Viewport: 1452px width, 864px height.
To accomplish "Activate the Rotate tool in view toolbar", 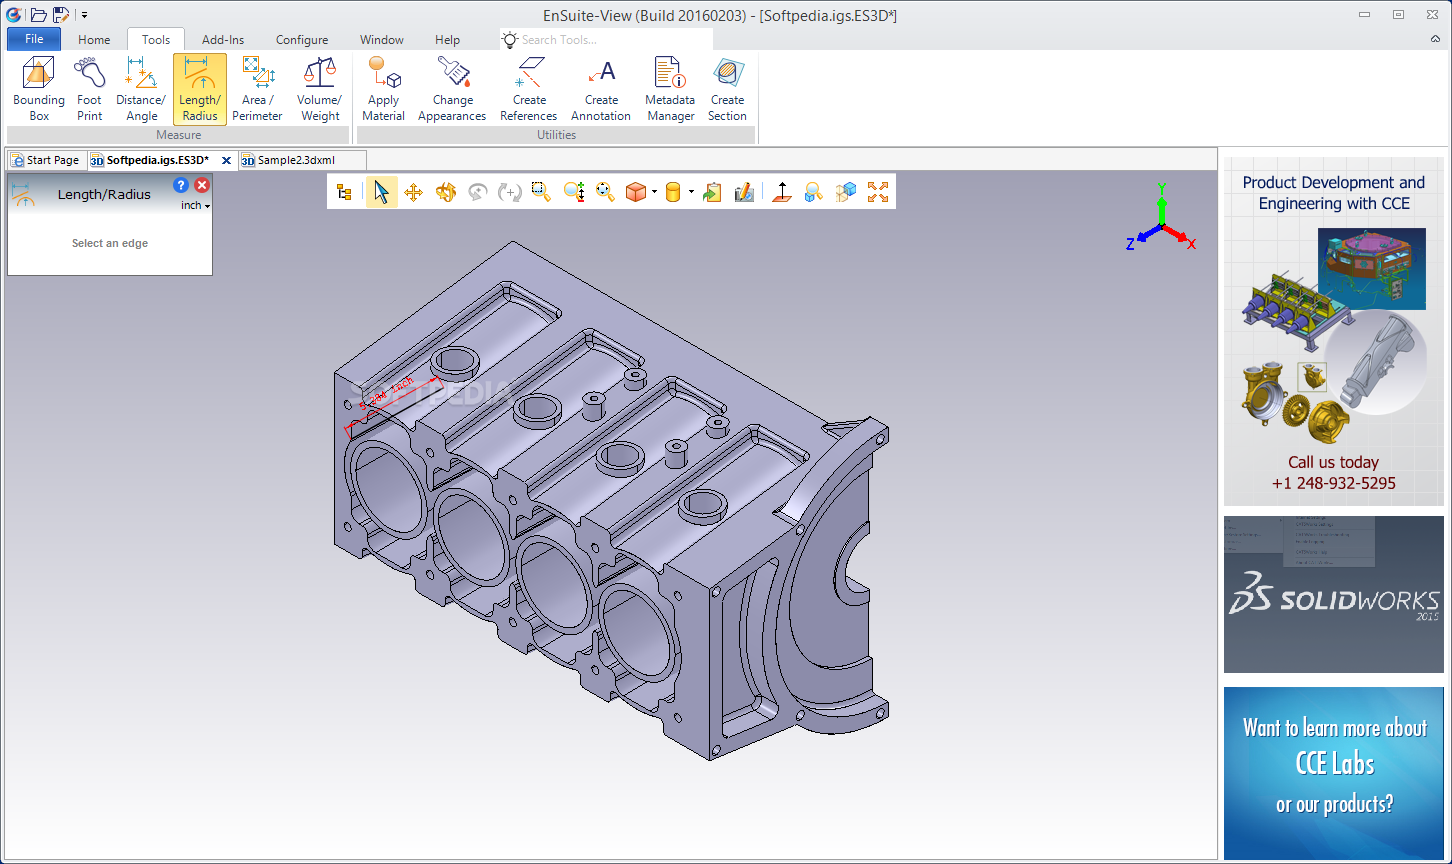I will tap(446, 192).
